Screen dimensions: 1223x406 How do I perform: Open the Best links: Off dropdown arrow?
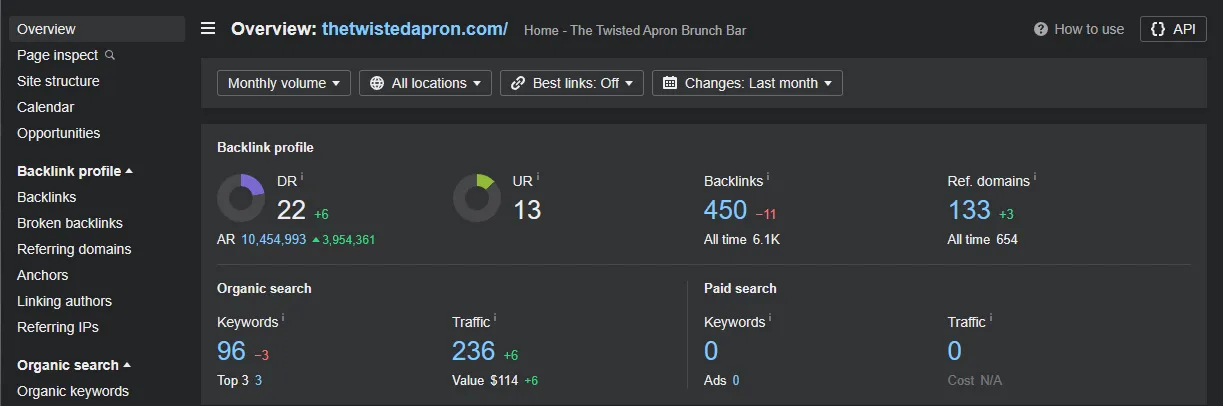(x=628, y=84)
